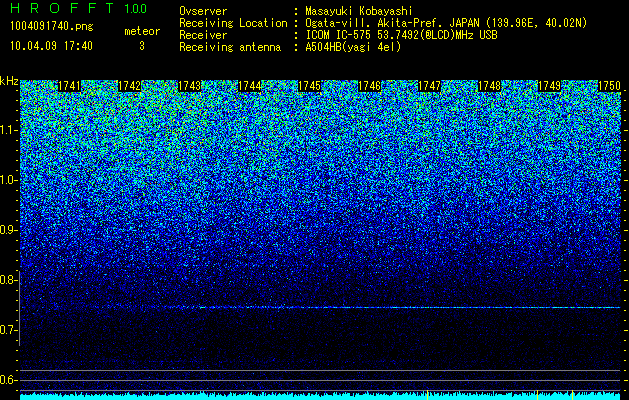Screen dimensions: 629x400
Task: Click the 0.6 kHz axis label
Action: tap(8, 380)
